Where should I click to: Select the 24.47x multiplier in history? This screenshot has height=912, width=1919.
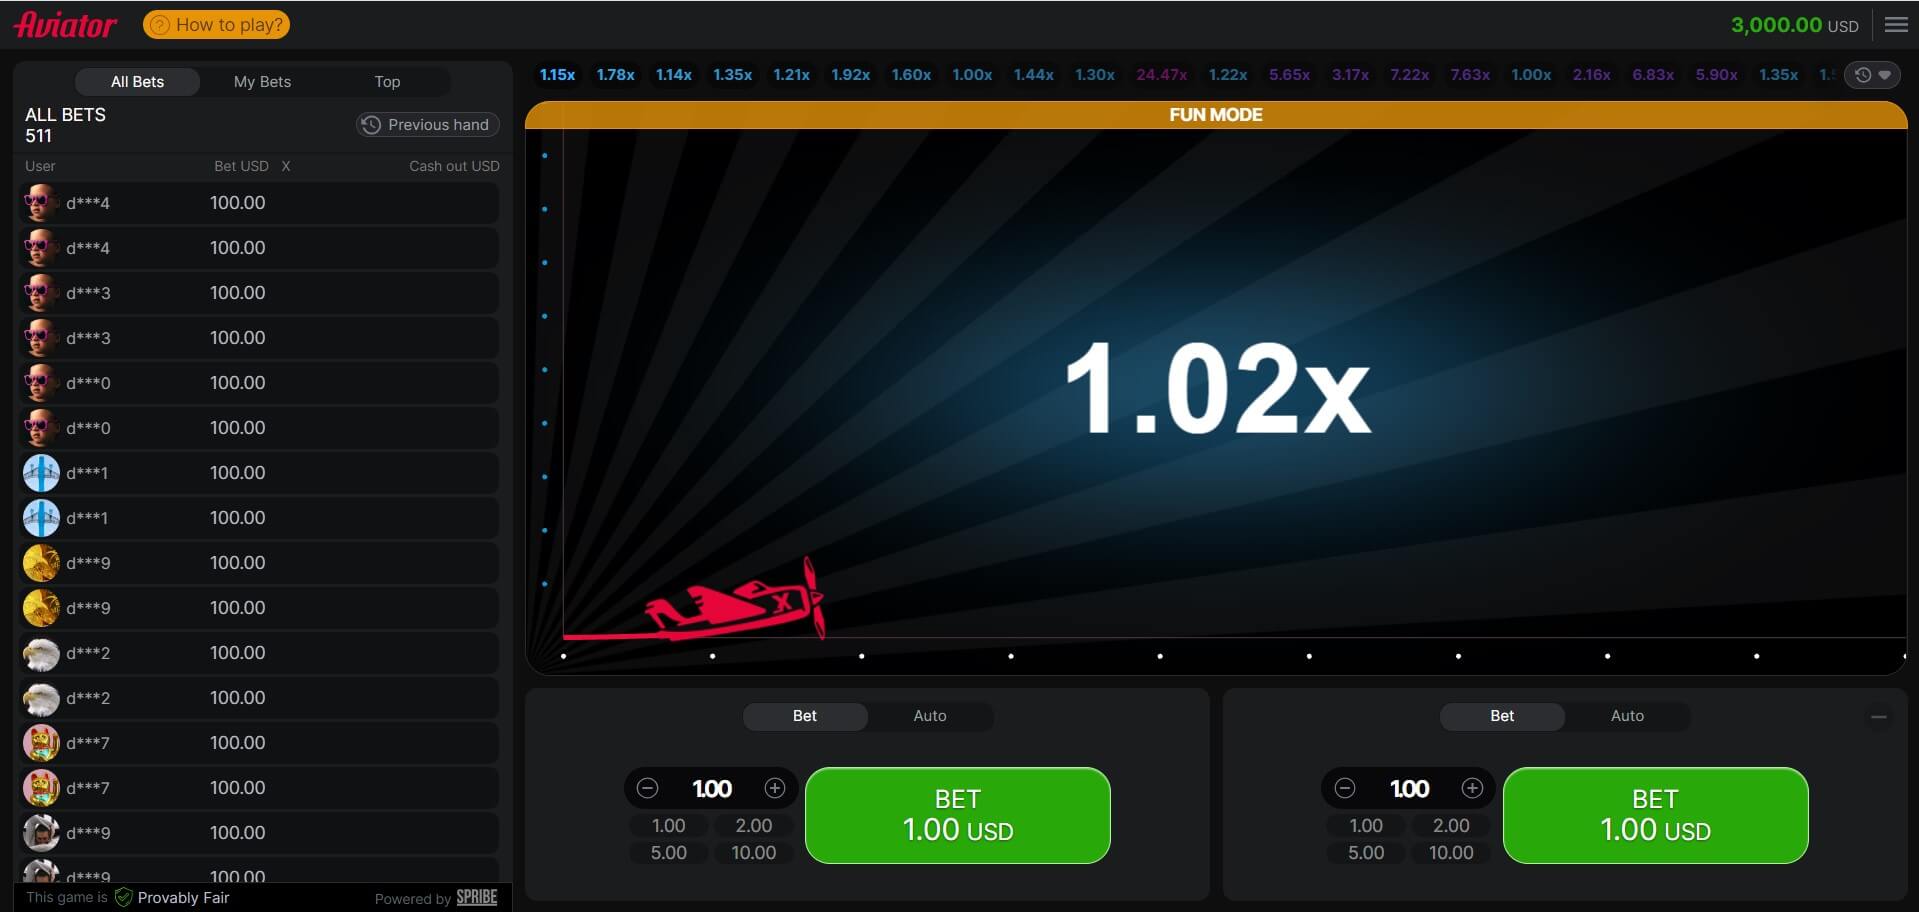tap(1162, 74)
